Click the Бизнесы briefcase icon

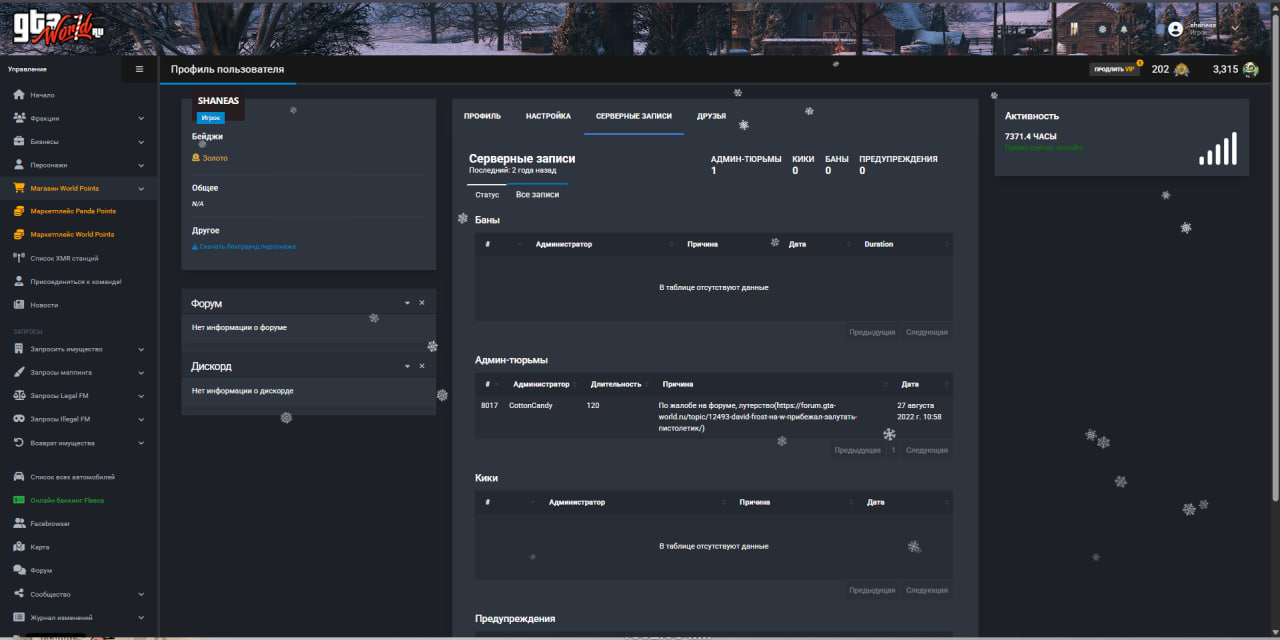coord(19,142)
